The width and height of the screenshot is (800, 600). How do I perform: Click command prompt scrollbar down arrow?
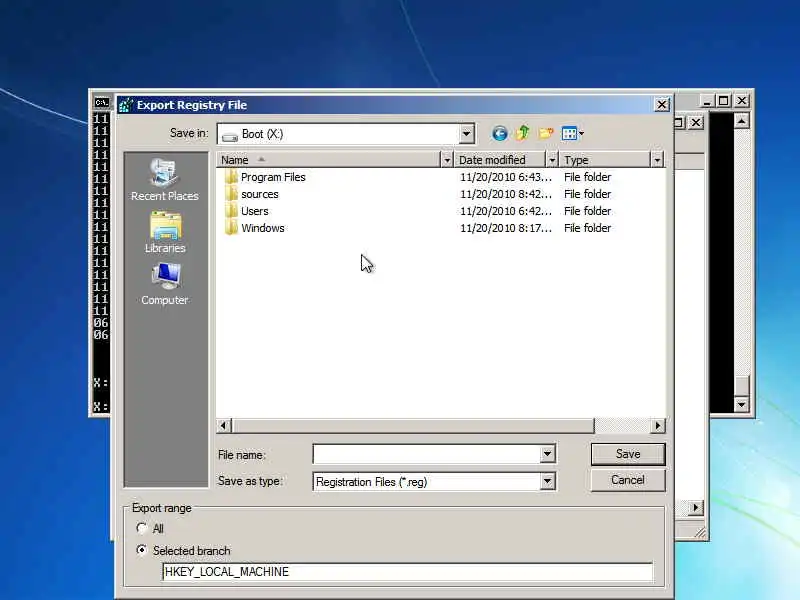click(x=741, y=405)
